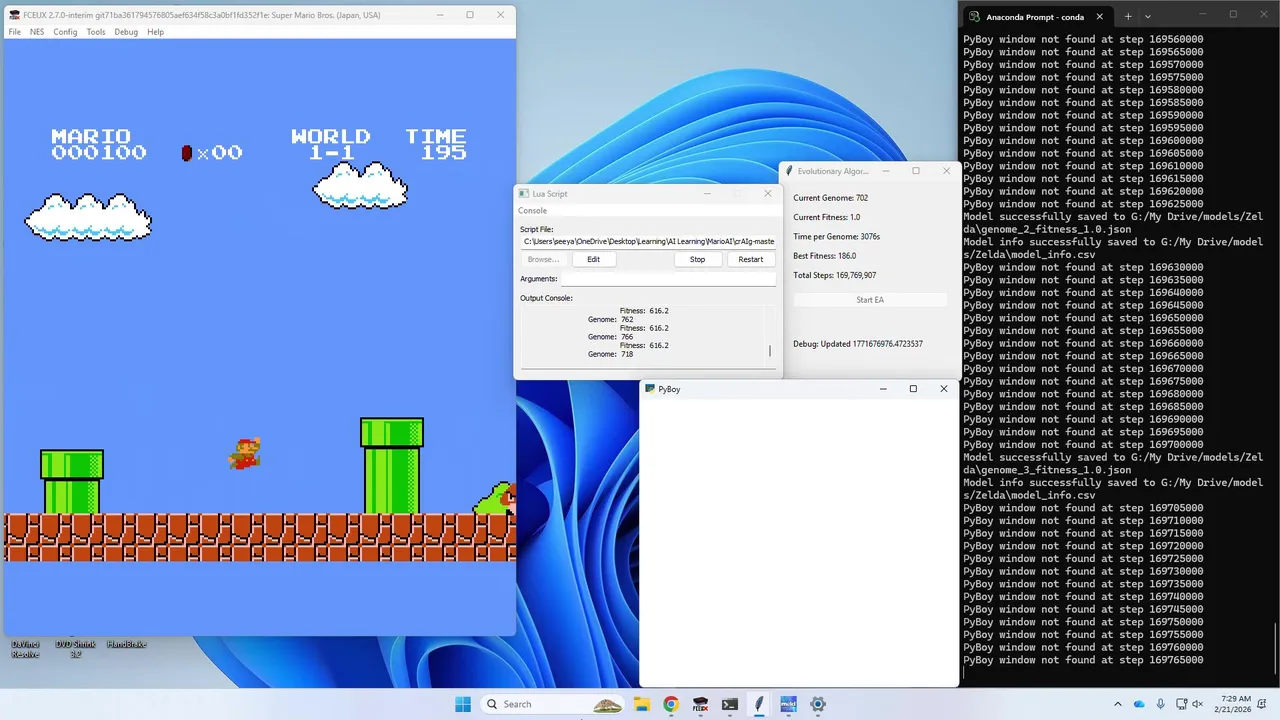Screen dimensions: 1280x720
Task: Open the Tools menu in FCEUX
Action: click(96, 32)
